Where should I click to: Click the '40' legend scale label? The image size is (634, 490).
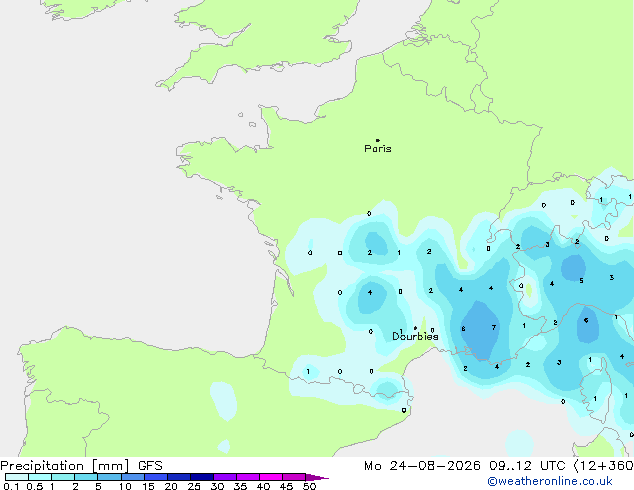pyautogui.click(x=263, y=486)
